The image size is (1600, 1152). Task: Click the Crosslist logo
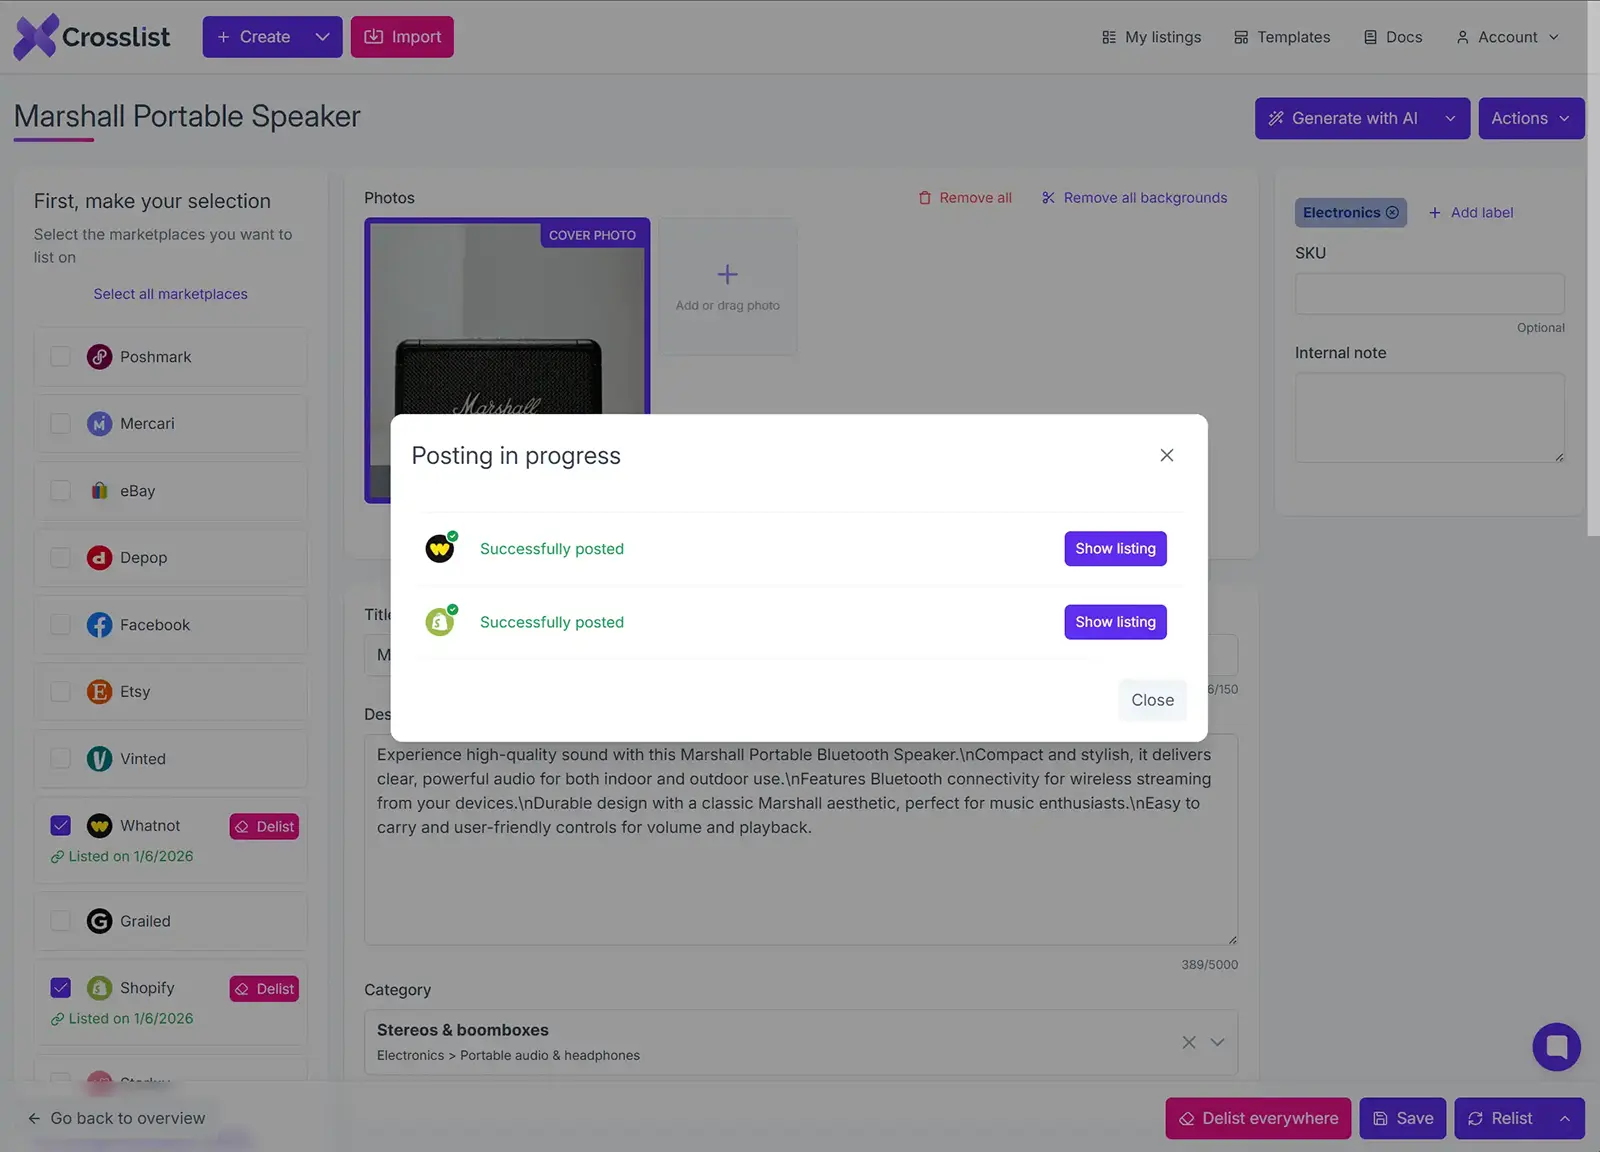click(91, 37)
